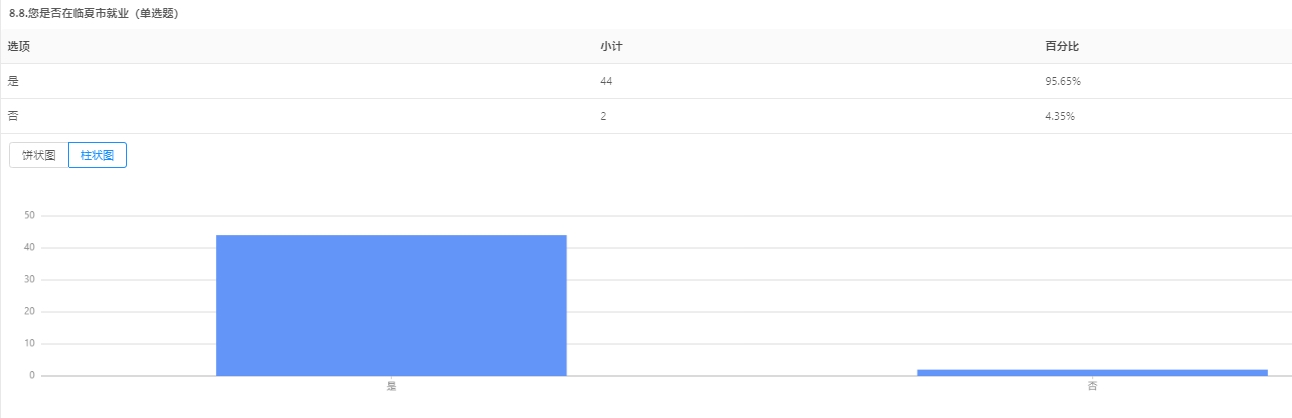Click the 是 label under the chart

[391, 386]
